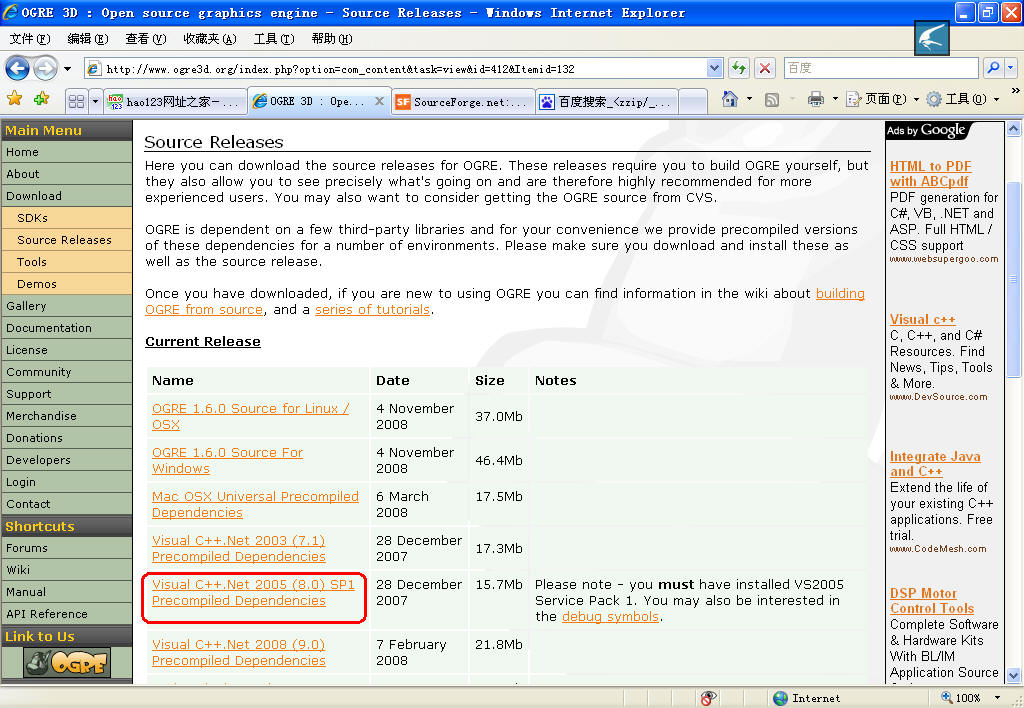Open the 'HTML to PDF with ABCpdf' ad
Screen dimensions: 1024x708
(931, 174)
